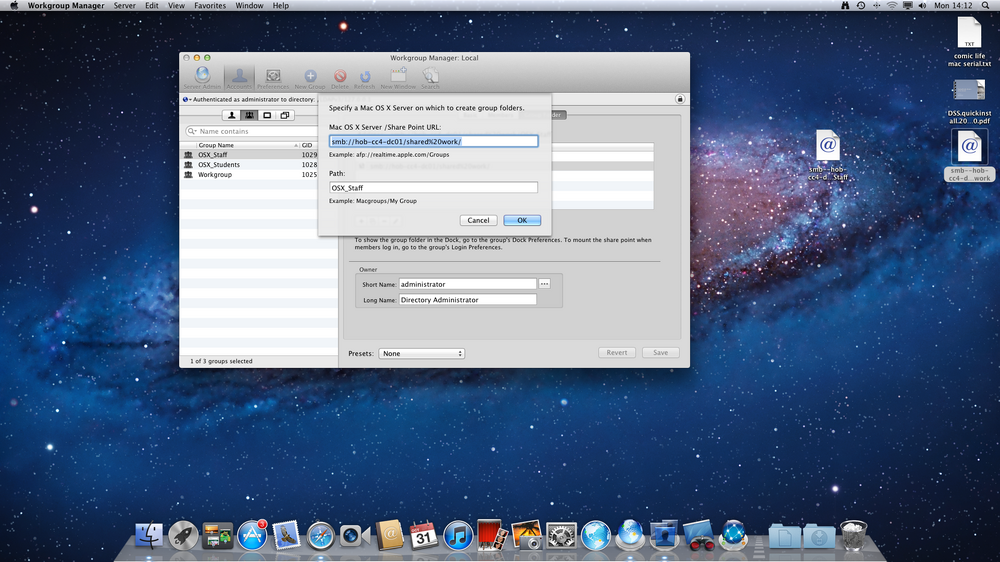Open the Server menu
This screenshot has height=562, width=1000.
124,6
